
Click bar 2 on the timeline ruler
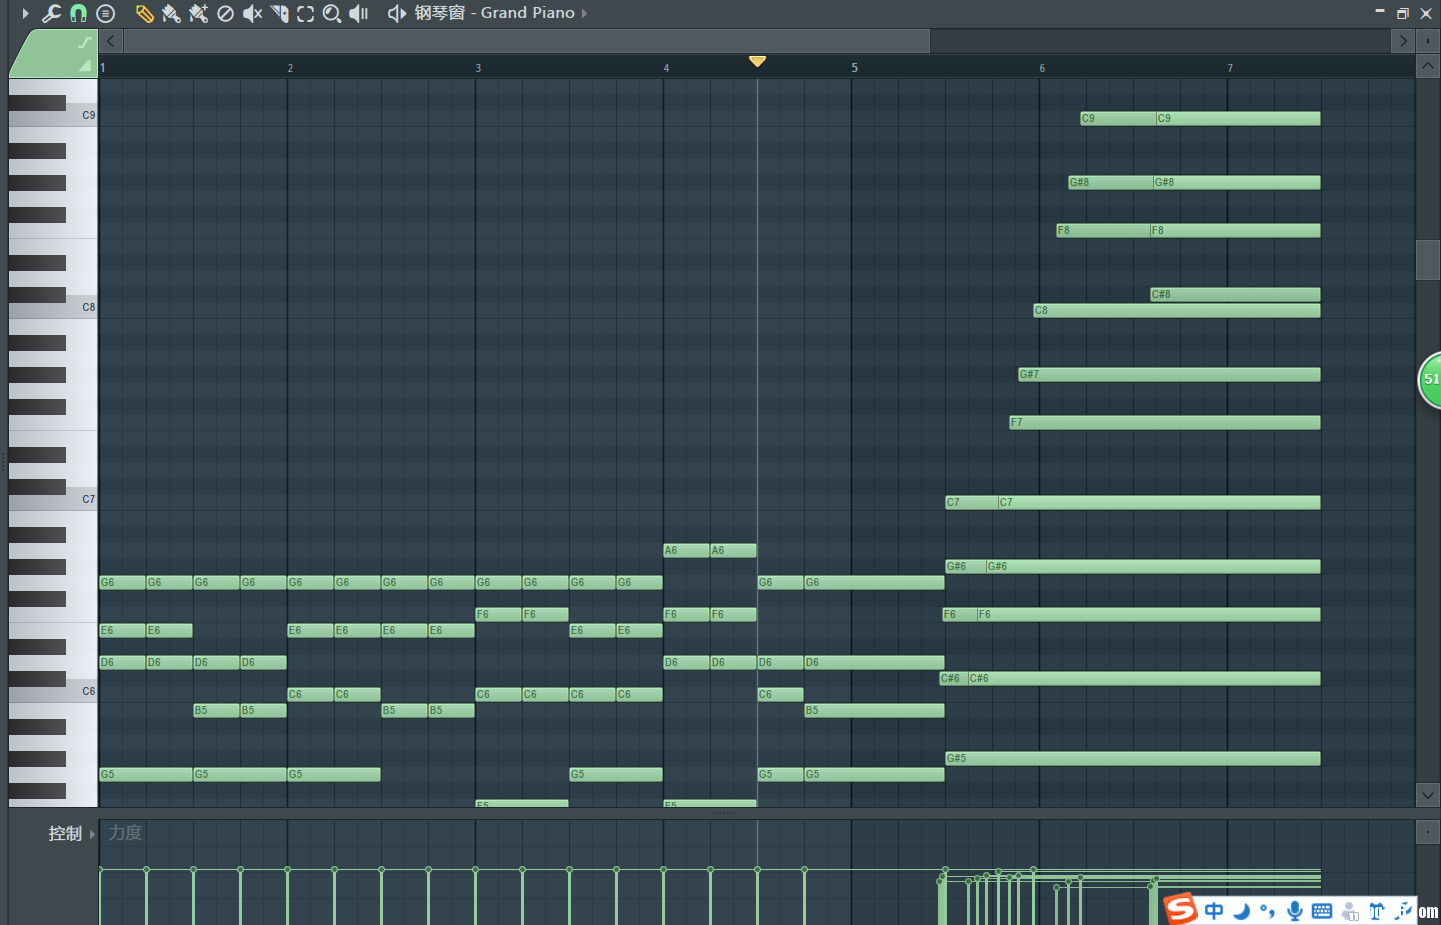pos(290,68)
